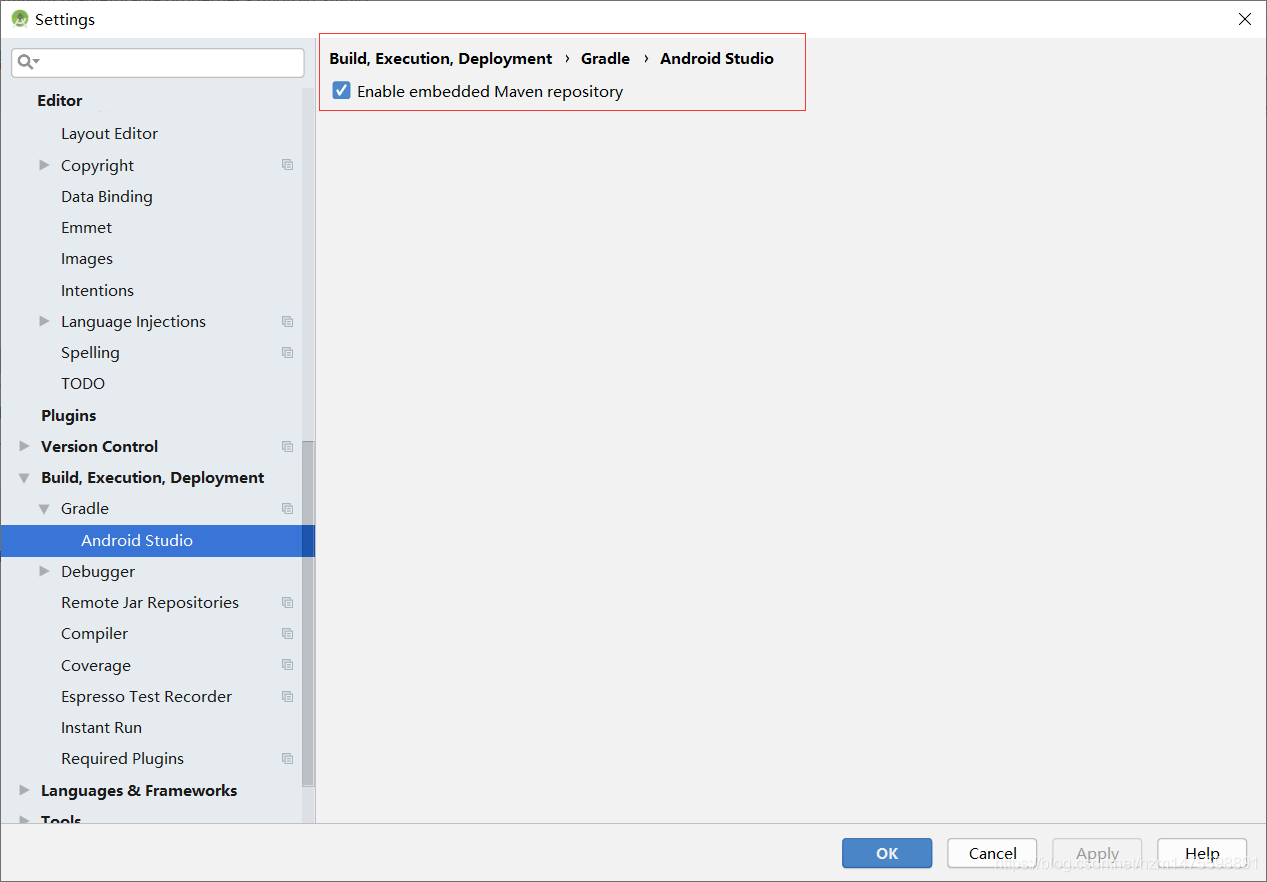Click the Cancel button
1267x882 pixels.
coord(993,853)
